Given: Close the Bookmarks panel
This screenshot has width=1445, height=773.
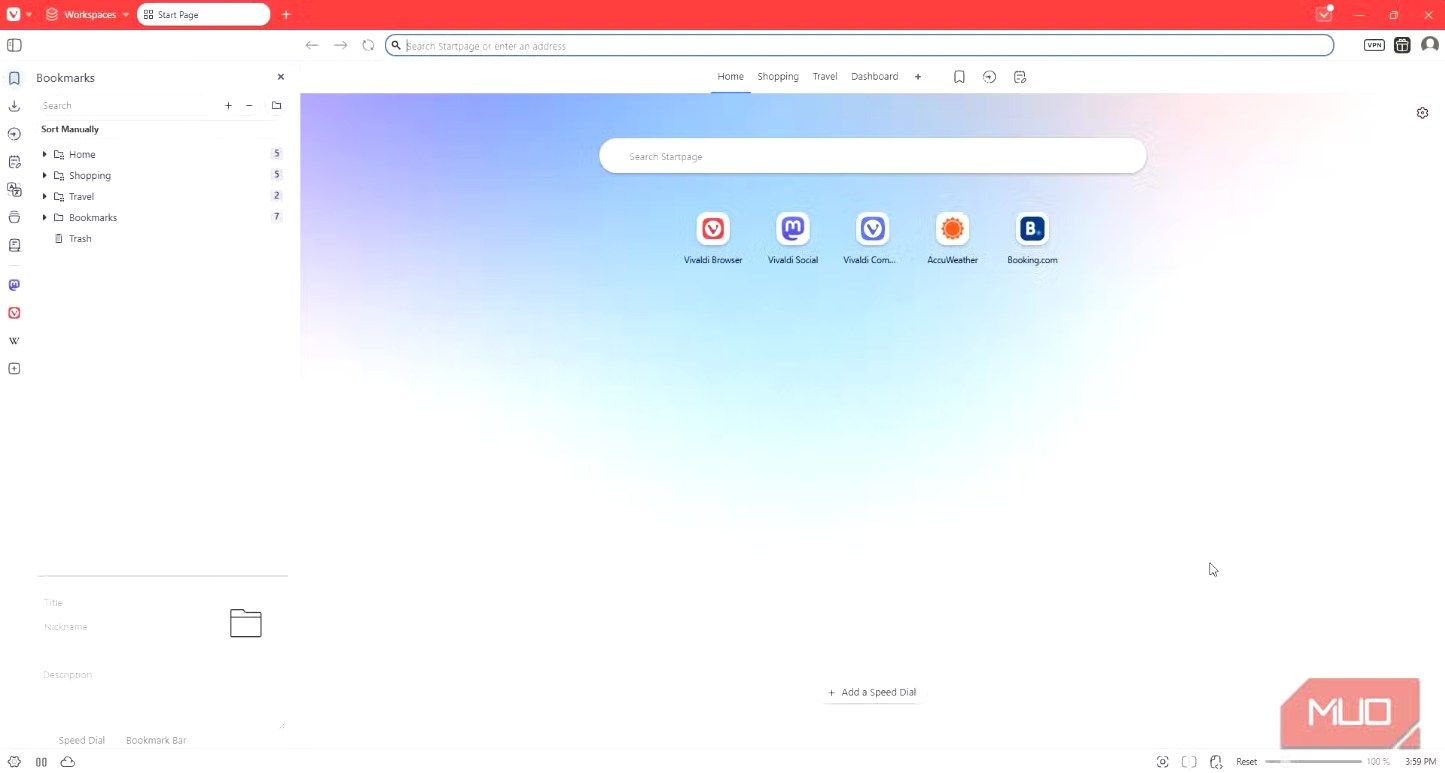Looking at the screenshot, I should click(281, 77).
